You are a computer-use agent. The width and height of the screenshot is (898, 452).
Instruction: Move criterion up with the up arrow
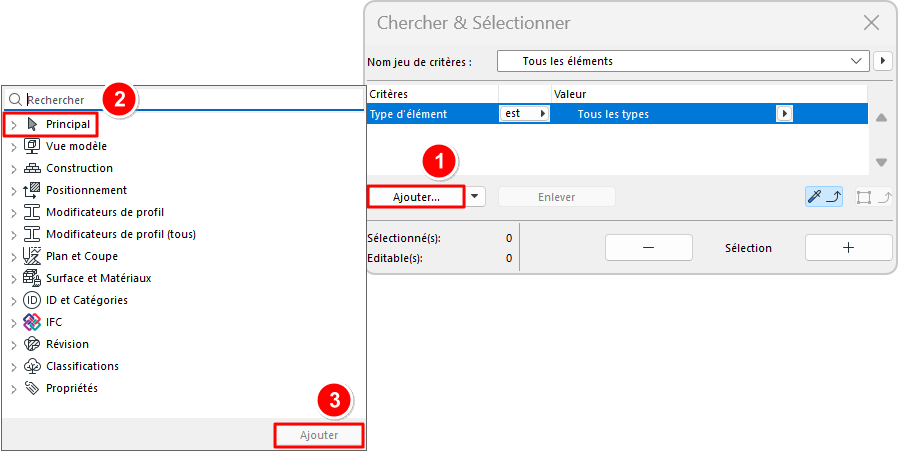(881, 117)
